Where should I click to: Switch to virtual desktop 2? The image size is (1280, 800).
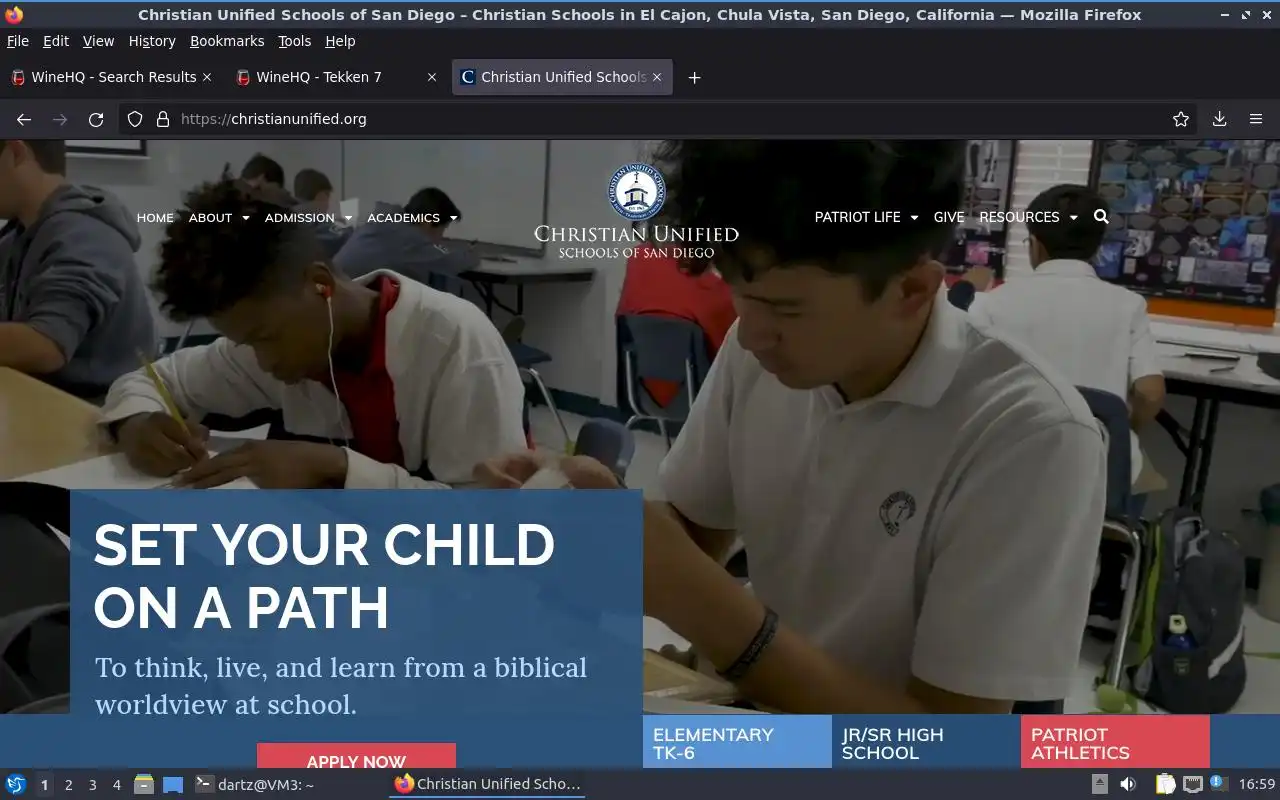[68, 785]
